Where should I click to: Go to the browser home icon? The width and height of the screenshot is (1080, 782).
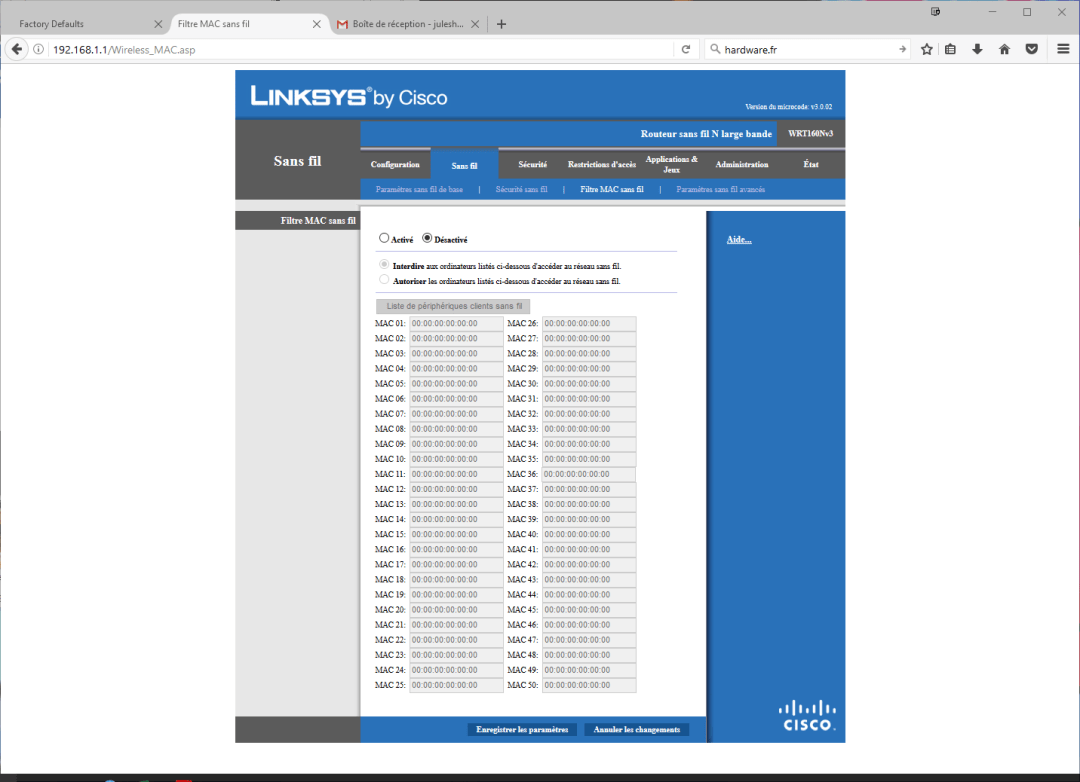pyautogui.click(x=1004, y=49)
